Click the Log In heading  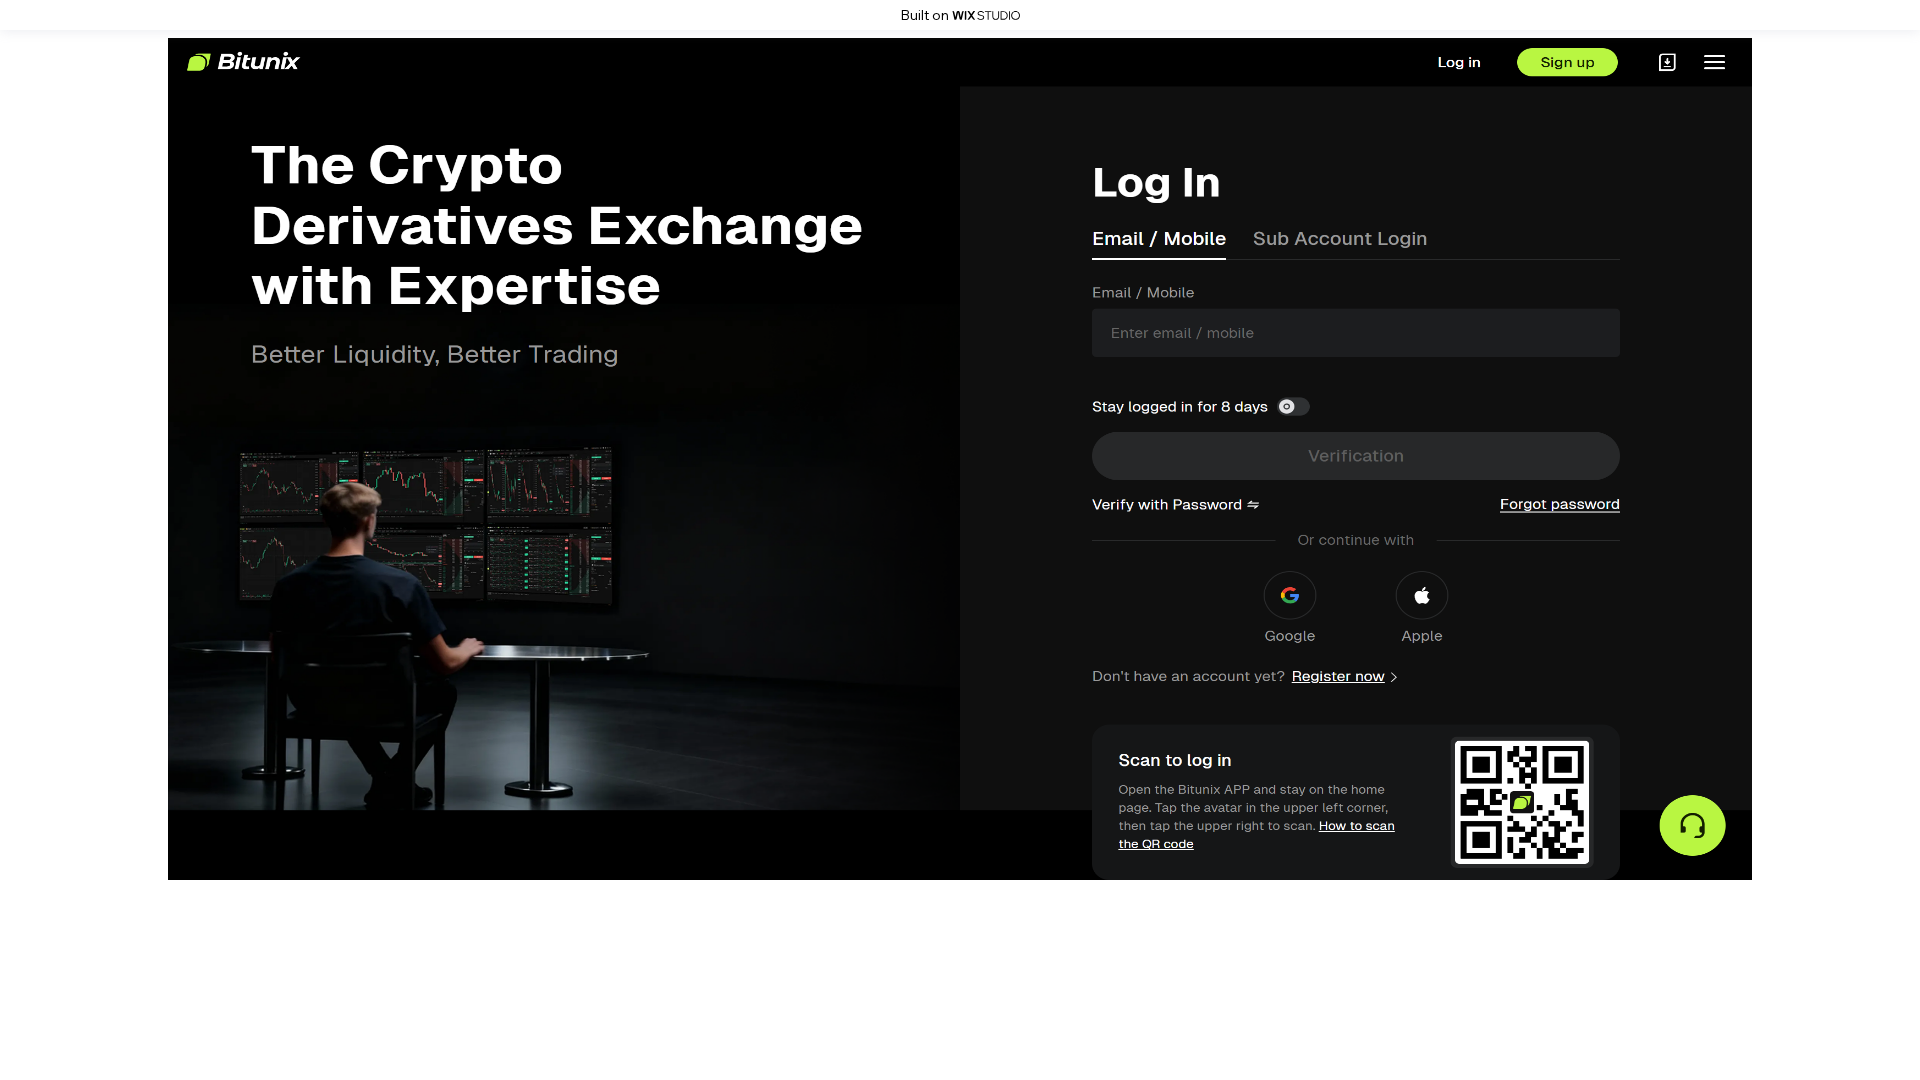click(x=1156, y=183)
